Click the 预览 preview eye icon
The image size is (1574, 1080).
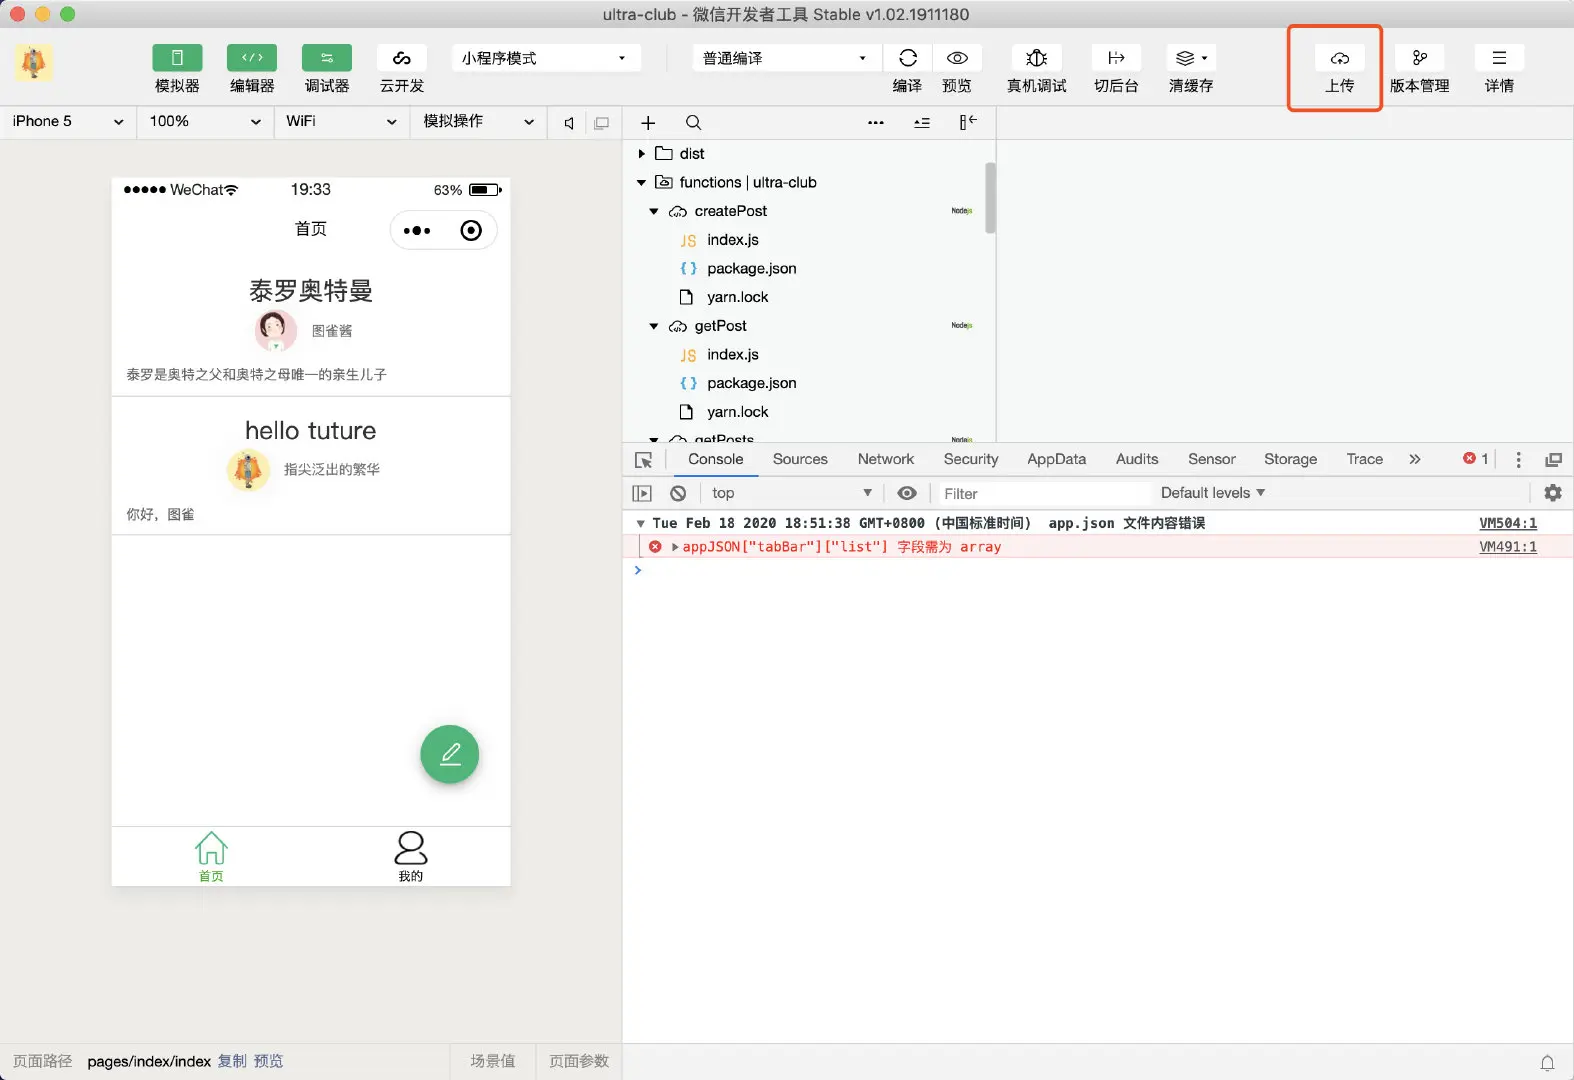[957, 58]
